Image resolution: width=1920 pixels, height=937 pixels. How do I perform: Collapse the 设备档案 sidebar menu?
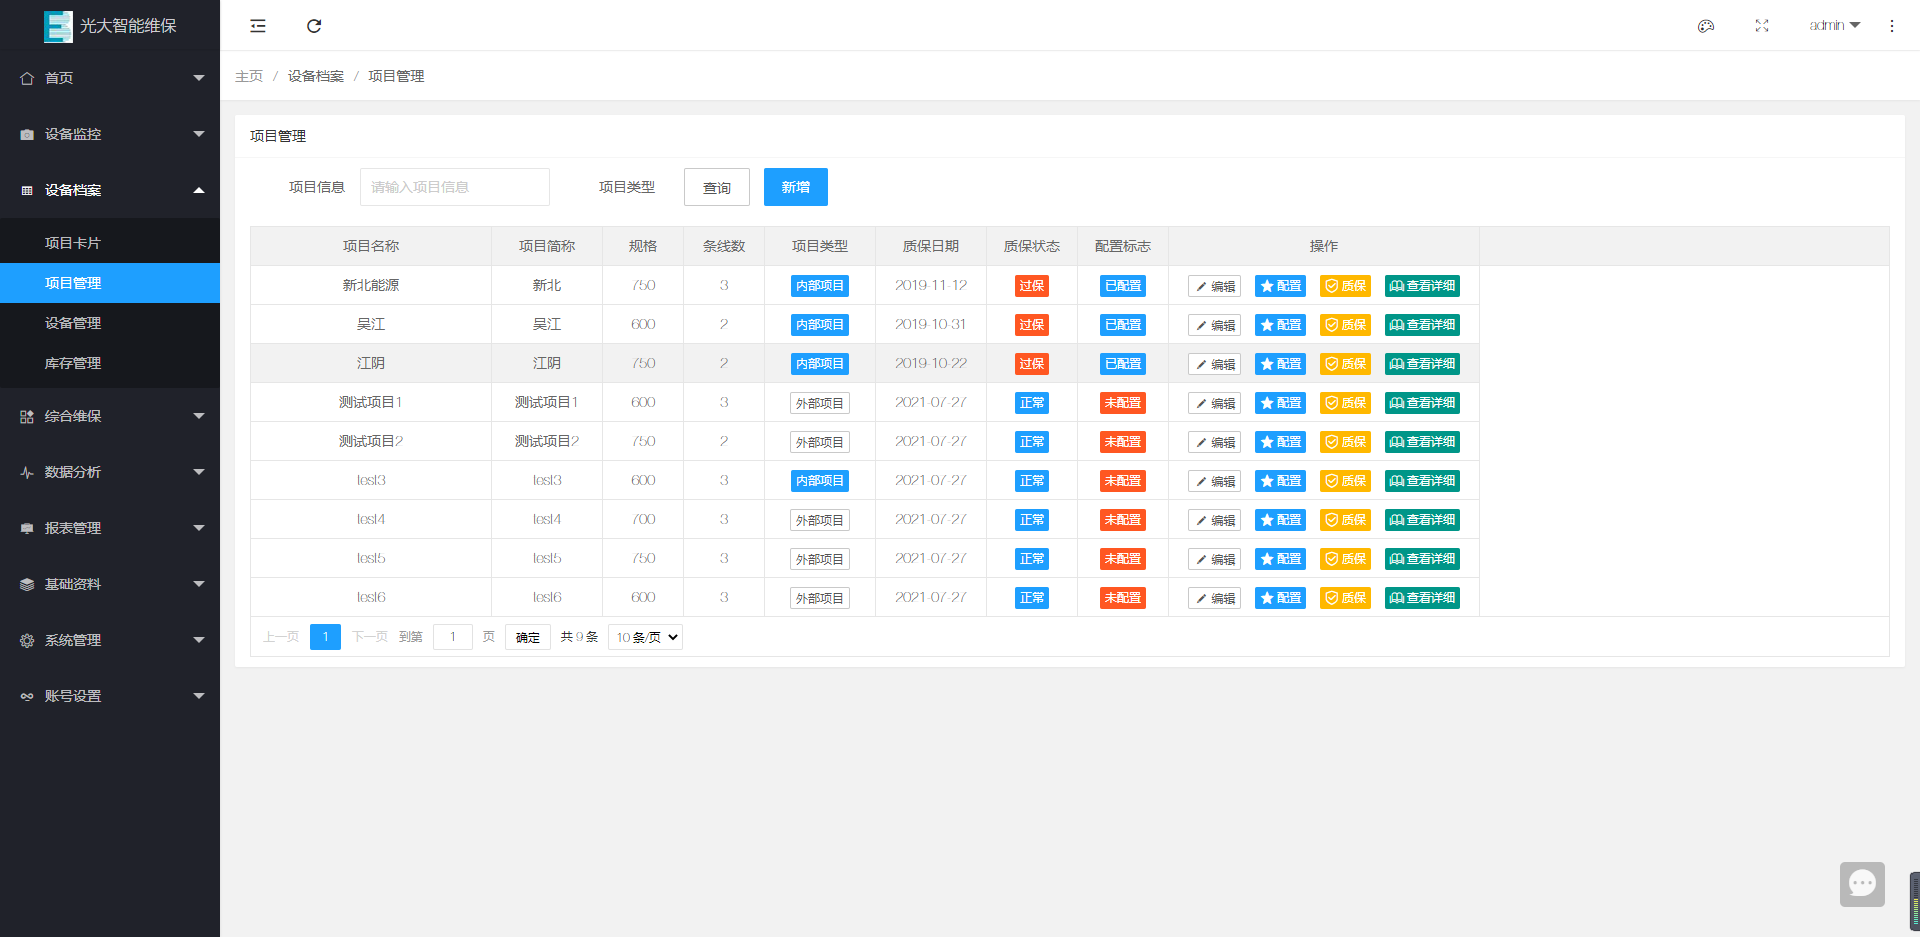[110, 190]
